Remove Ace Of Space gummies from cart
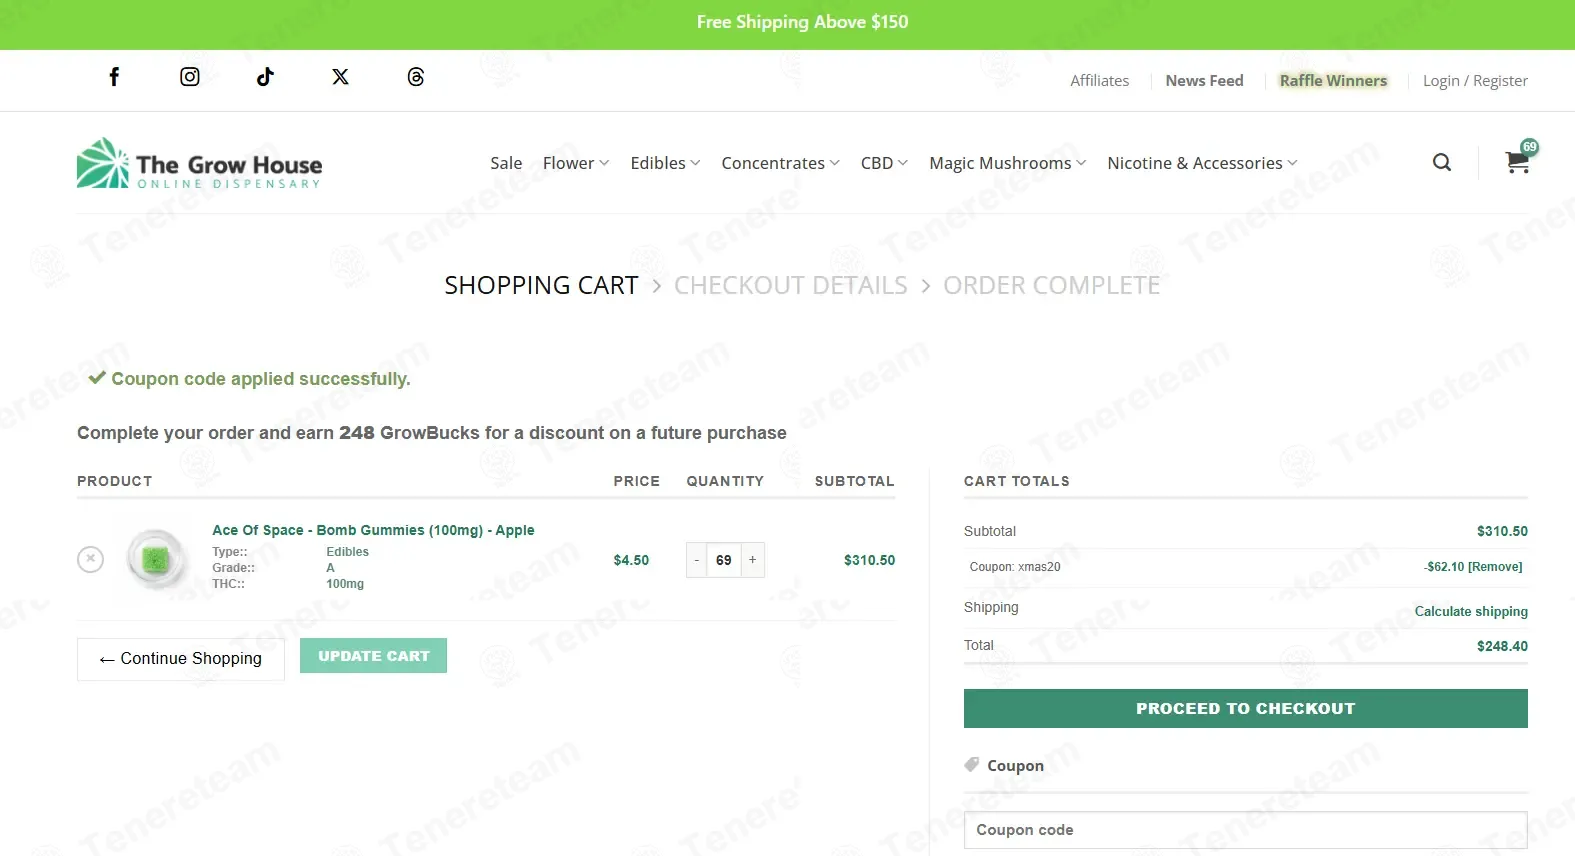The height and width of the screenshot is (856, 1575). (x=90, y=559)
